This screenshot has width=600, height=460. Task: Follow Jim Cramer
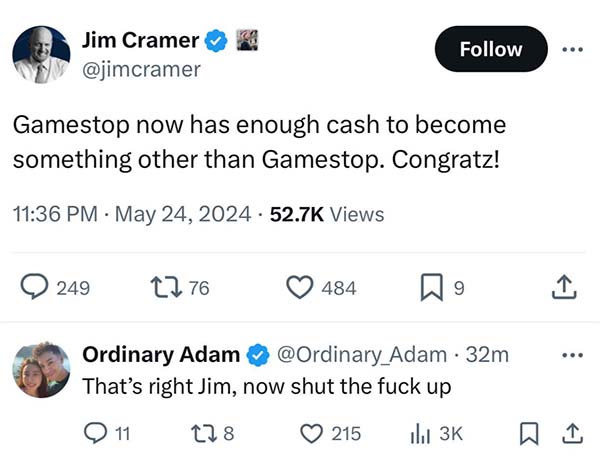pos(491,49)
